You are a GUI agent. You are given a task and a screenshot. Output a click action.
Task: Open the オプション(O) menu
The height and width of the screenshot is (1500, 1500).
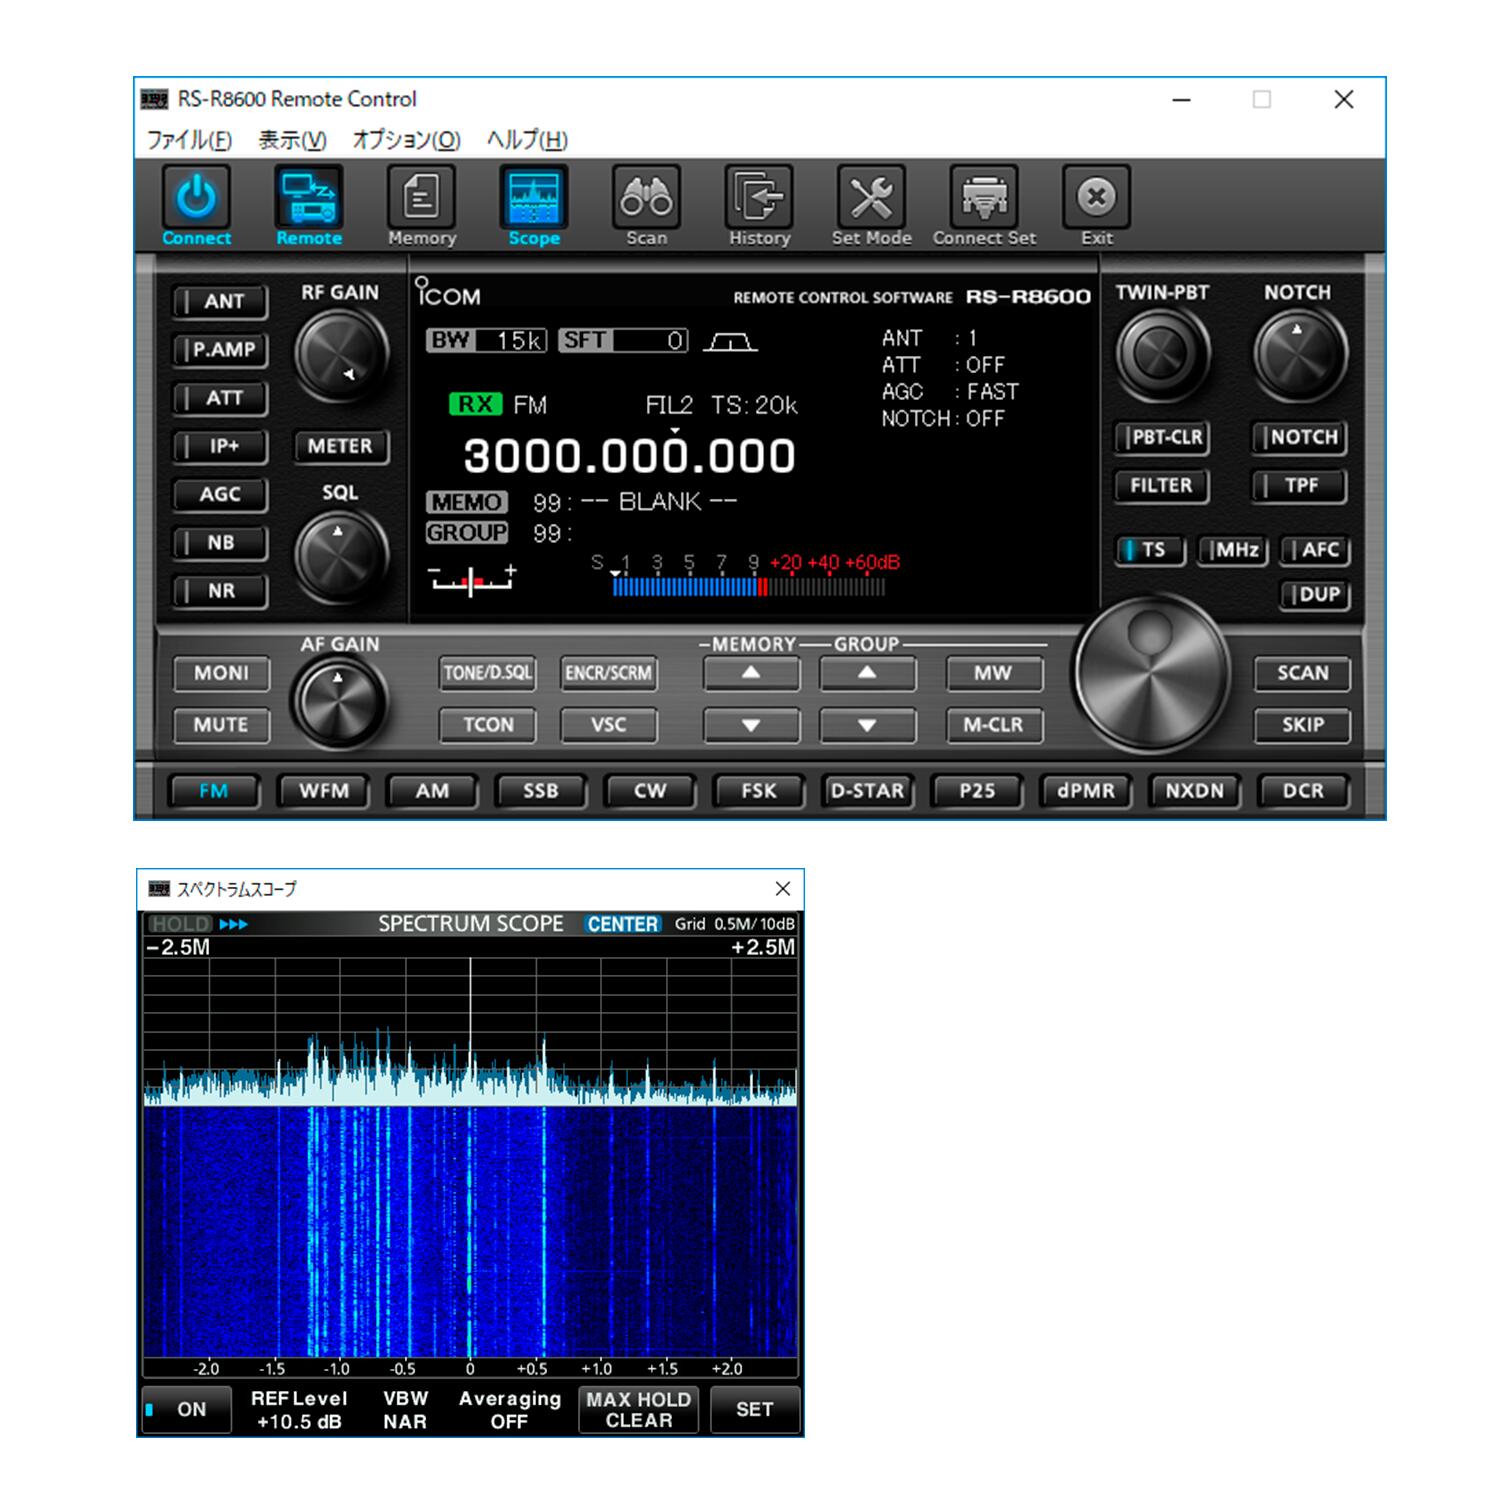406,140
